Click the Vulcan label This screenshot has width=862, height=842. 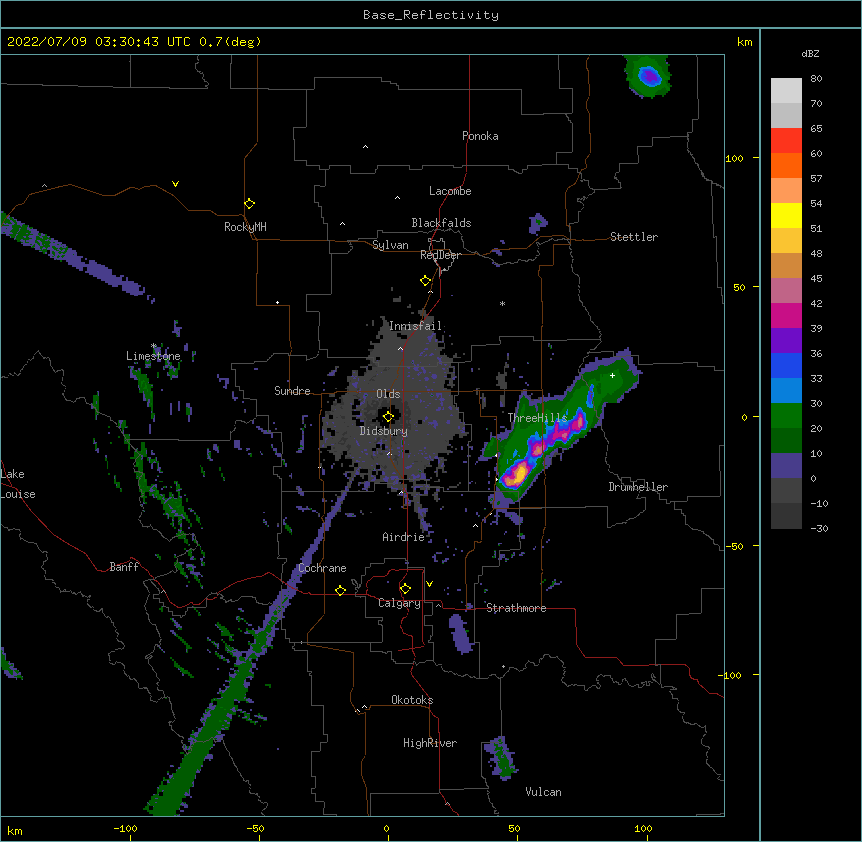coord(543,792)
